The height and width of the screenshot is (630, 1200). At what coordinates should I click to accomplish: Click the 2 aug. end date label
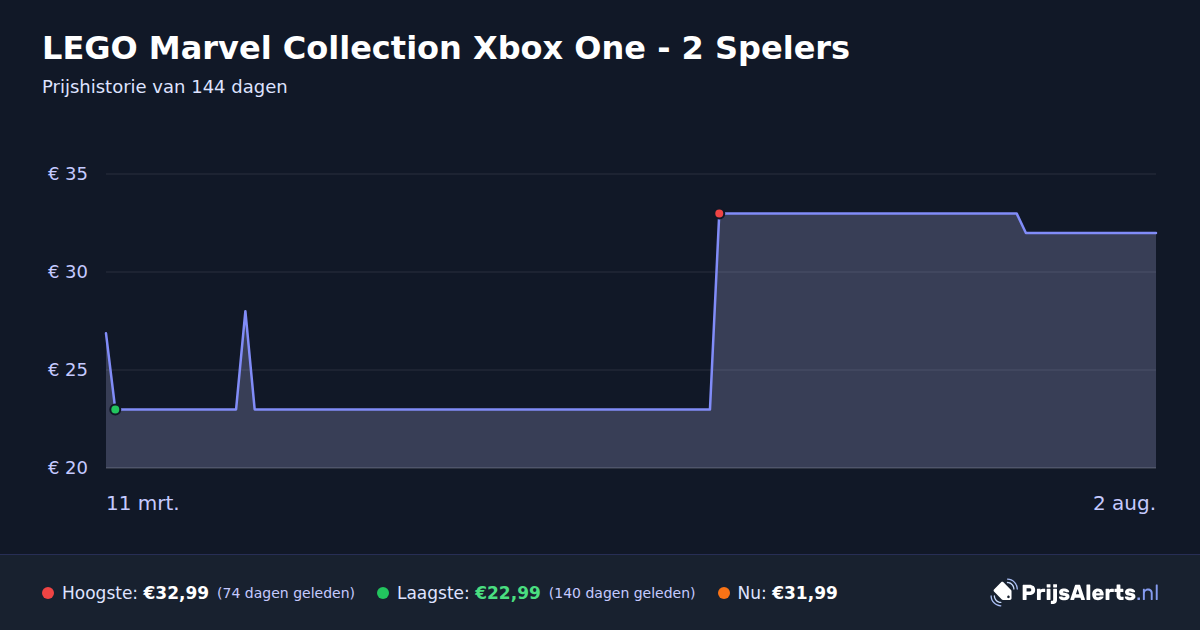coord(1124,503)
